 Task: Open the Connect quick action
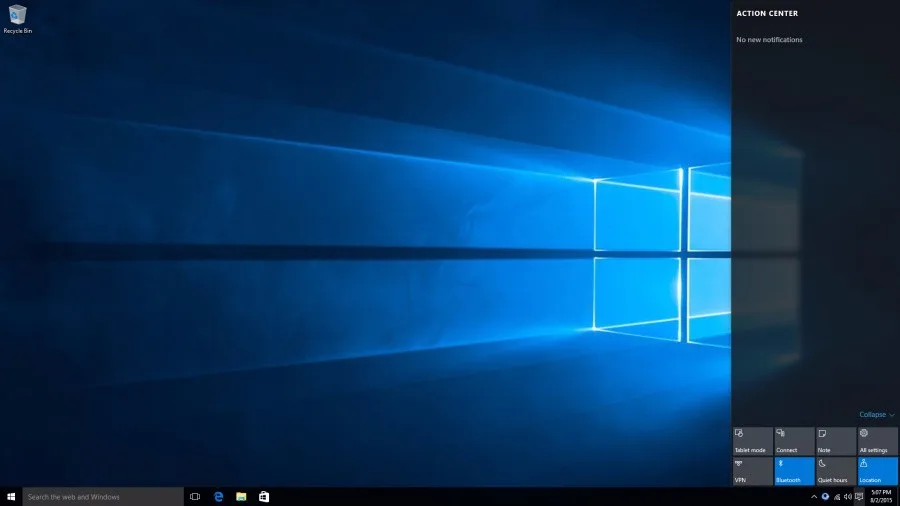pos(794,441)
